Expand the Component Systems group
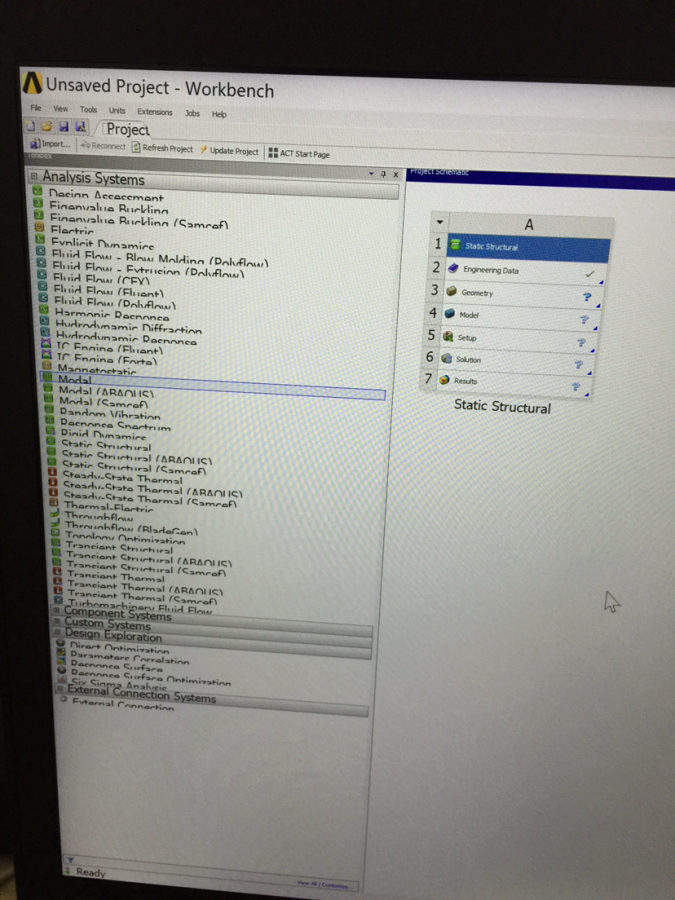 pos(57,609)
